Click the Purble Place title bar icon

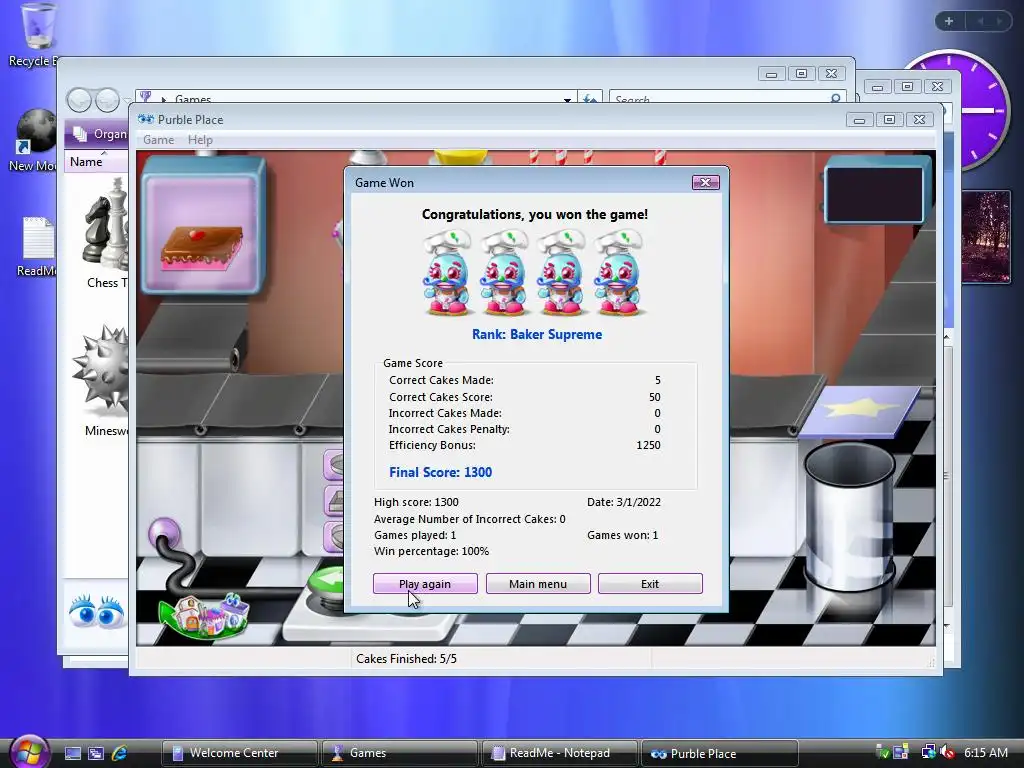(x=146, y=120)
